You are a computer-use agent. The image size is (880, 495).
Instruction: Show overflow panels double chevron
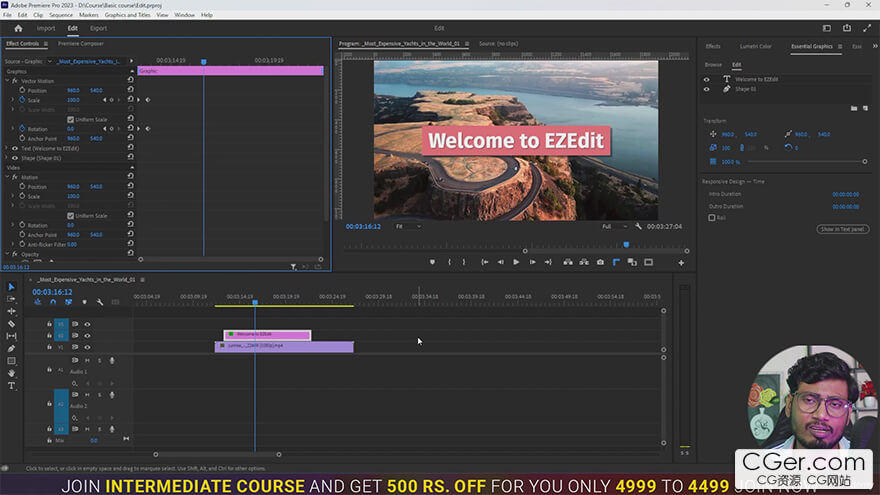tap(875, 46)
